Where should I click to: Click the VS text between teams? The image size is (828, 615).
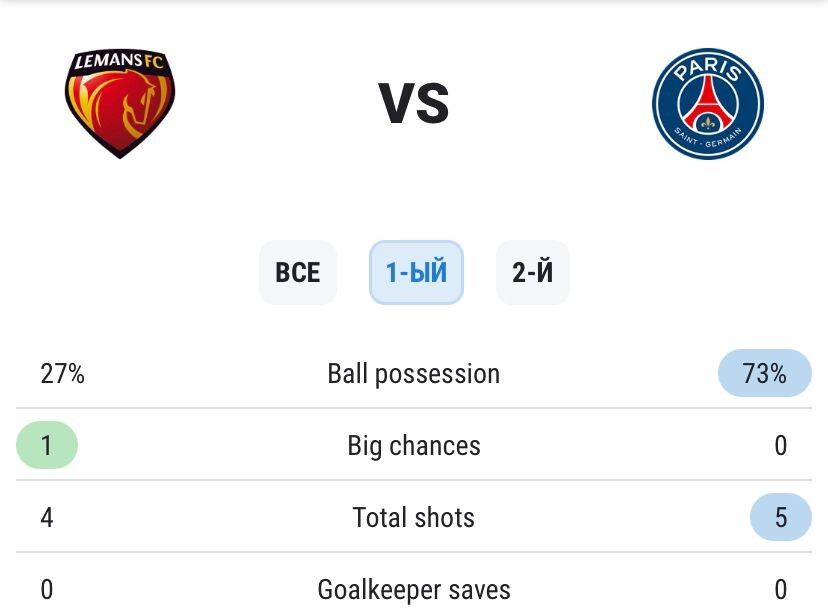click(x=414, y=103)
